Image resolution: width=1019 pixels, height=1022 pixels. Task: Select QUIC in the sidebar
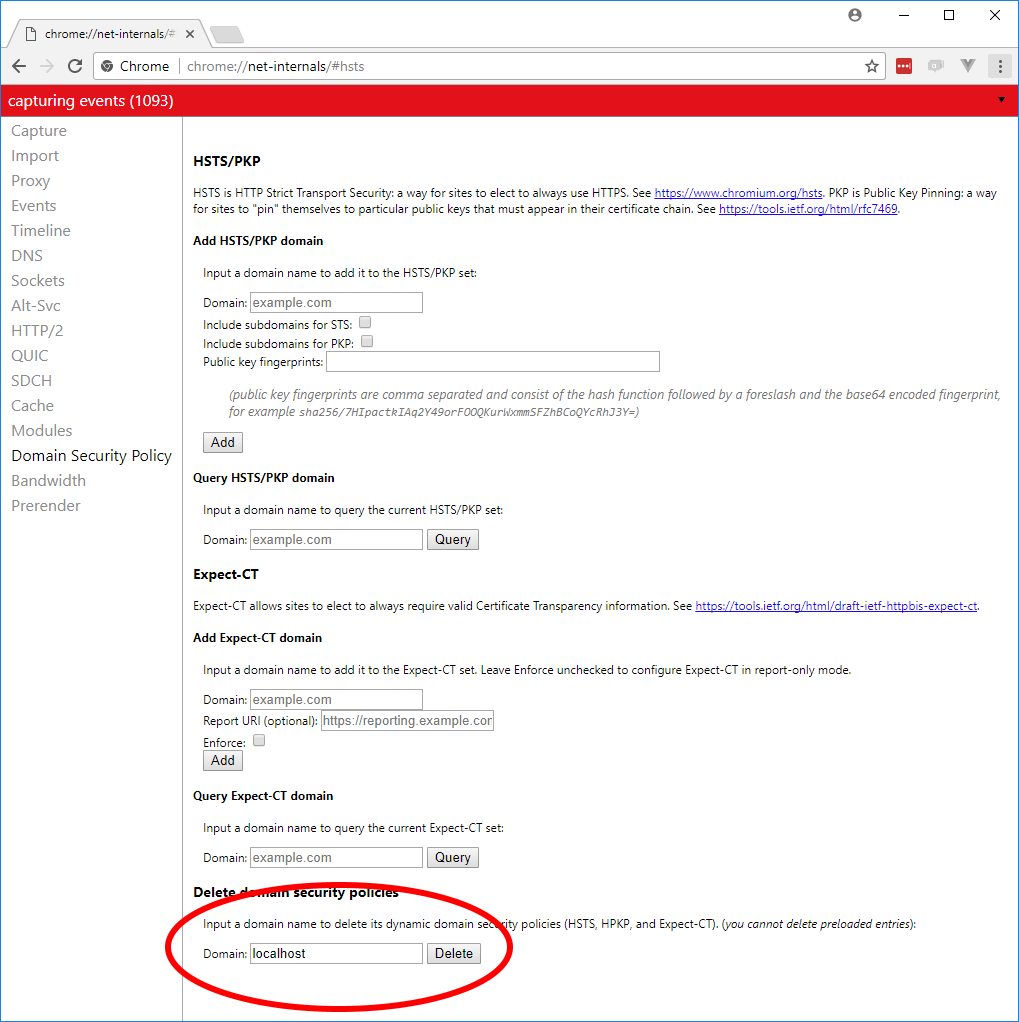click(x=29, y=355)
